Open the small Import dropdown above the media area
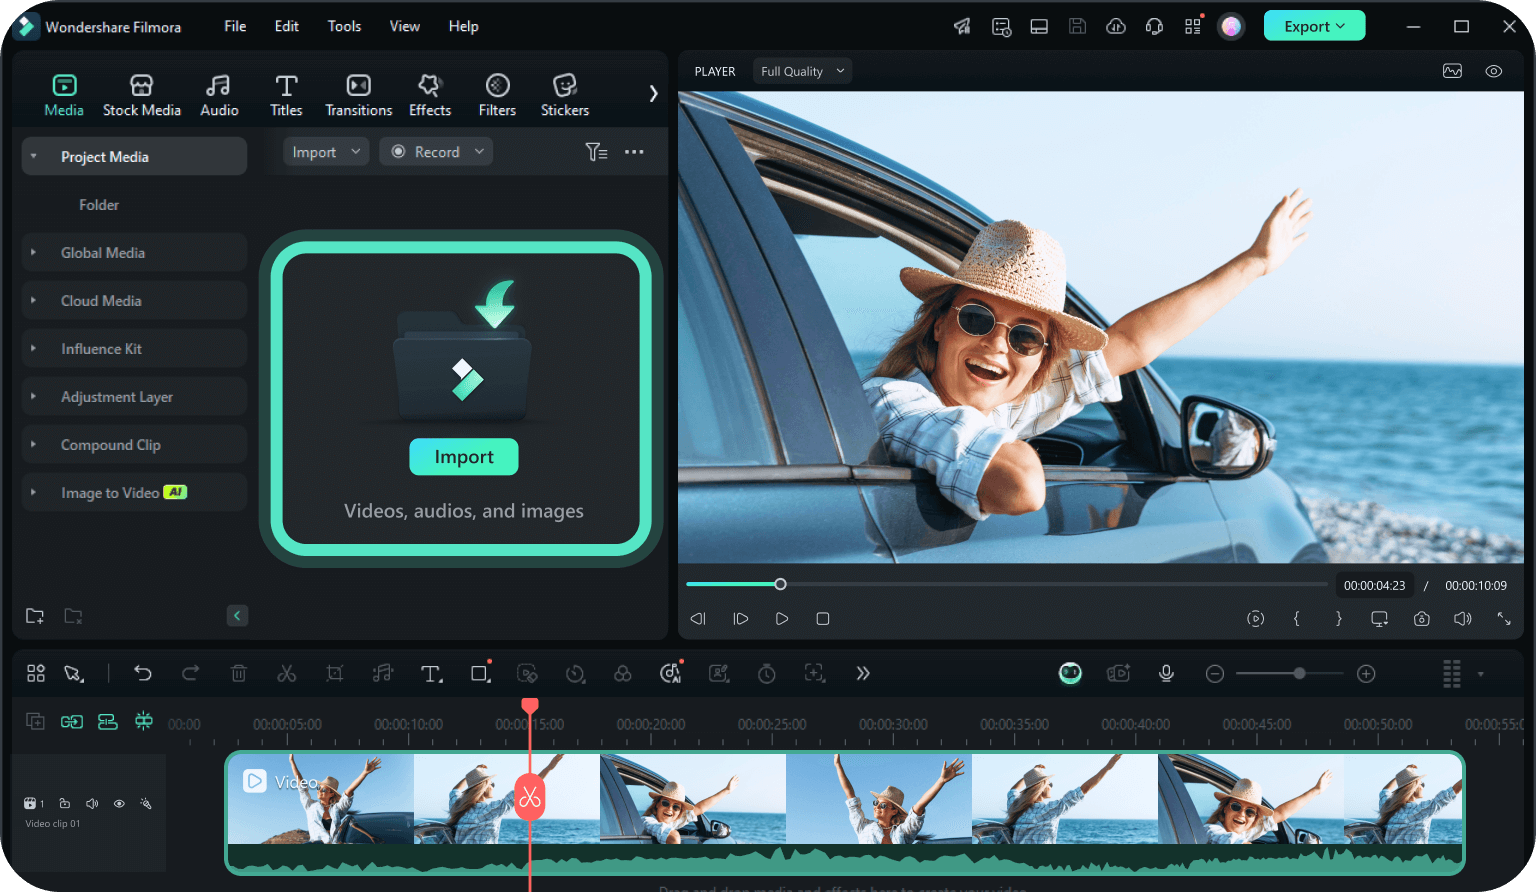1536x892 pixels. coord(327,152)
